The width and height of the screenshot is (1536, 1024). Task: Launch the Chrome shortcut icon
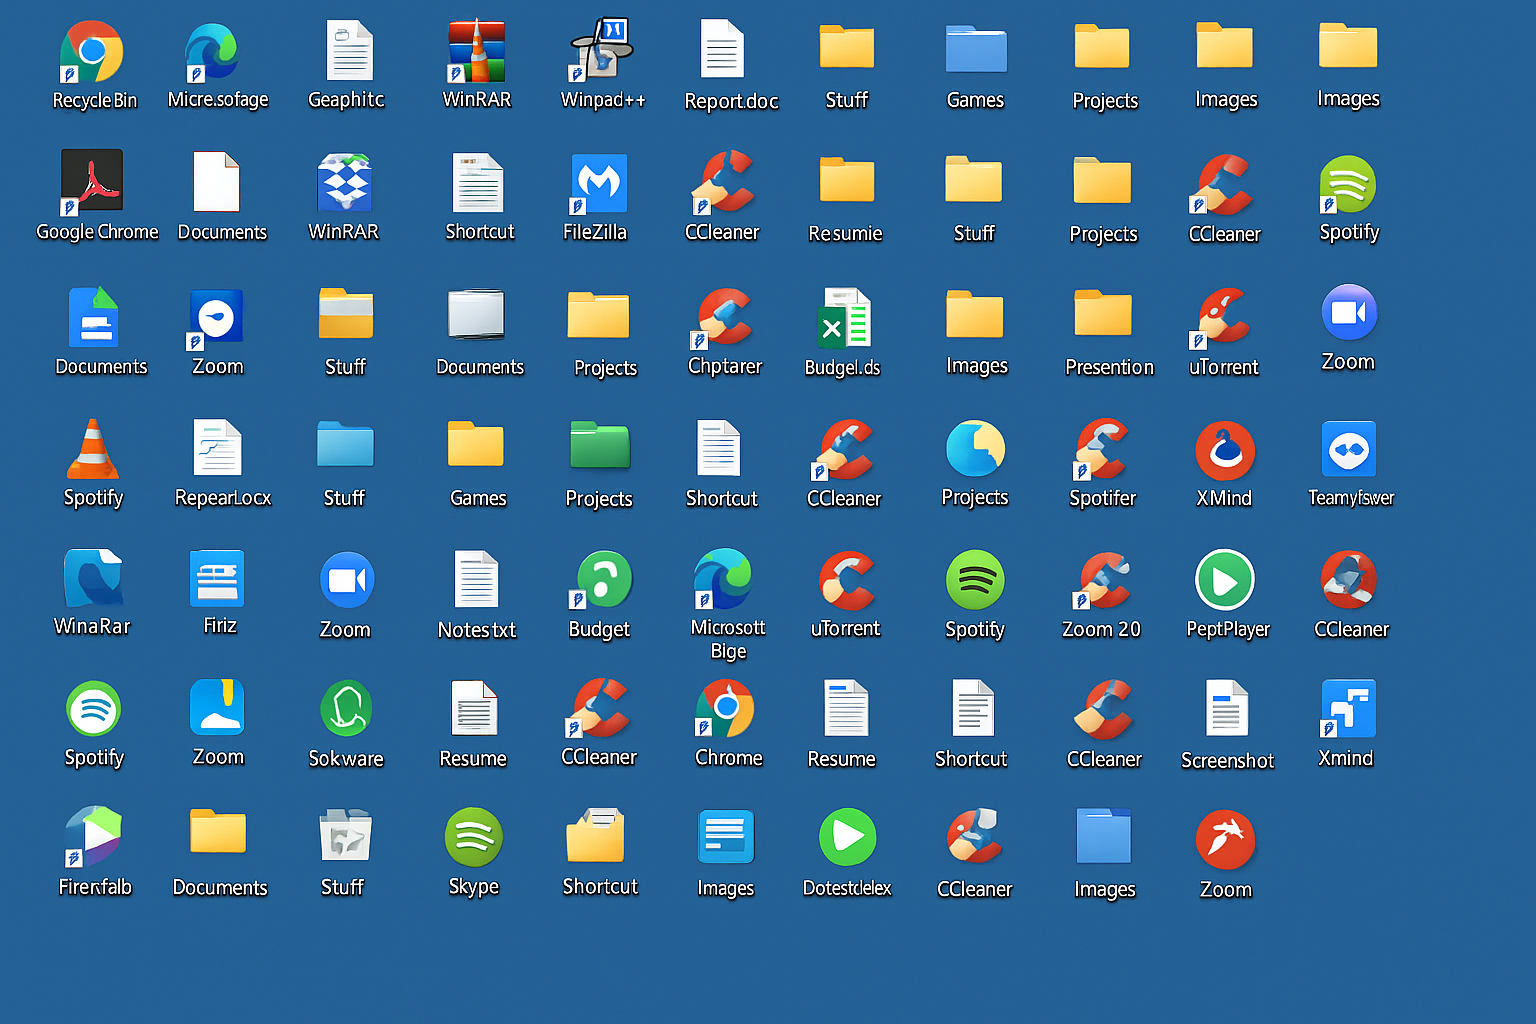725,709
